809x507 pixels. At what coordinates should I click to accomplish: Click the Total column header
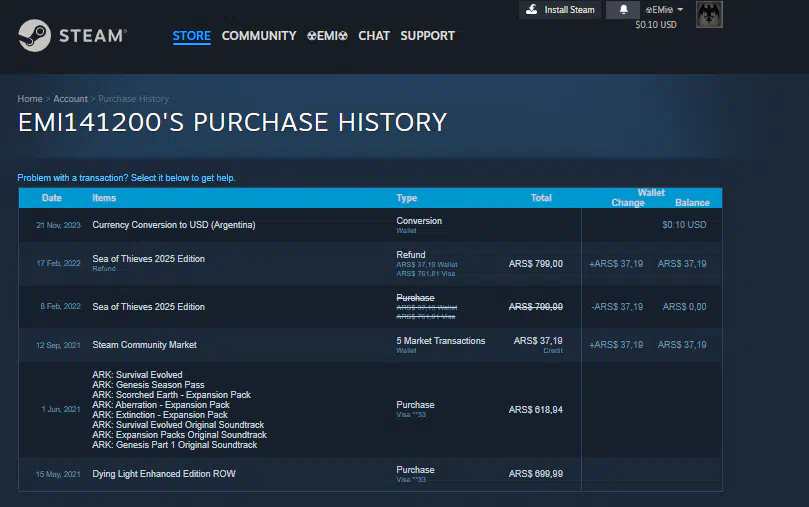tap(541, 198)
